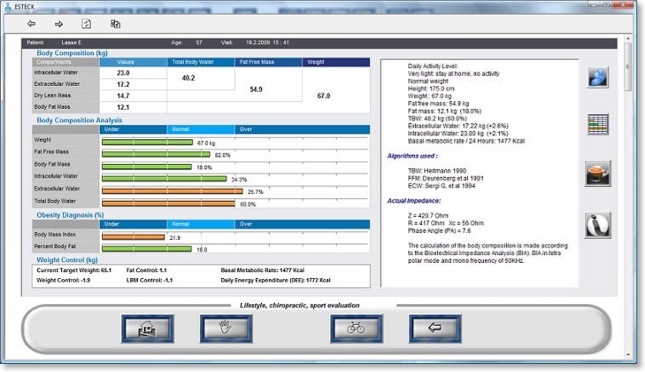
Task: Click the Body Mass Index bar 21.9
Action: tap(133, 237)
